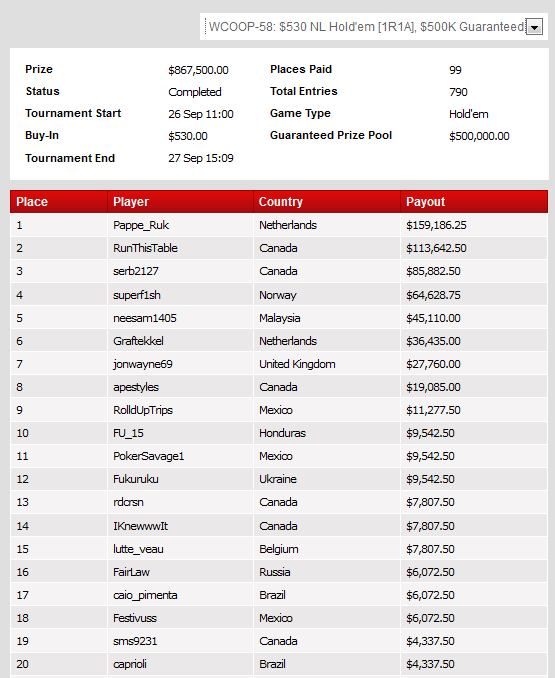The height and width of the screenshot is (678, 555).
Task: Sort by the Place column header
Action: click(x=32, y=202)
